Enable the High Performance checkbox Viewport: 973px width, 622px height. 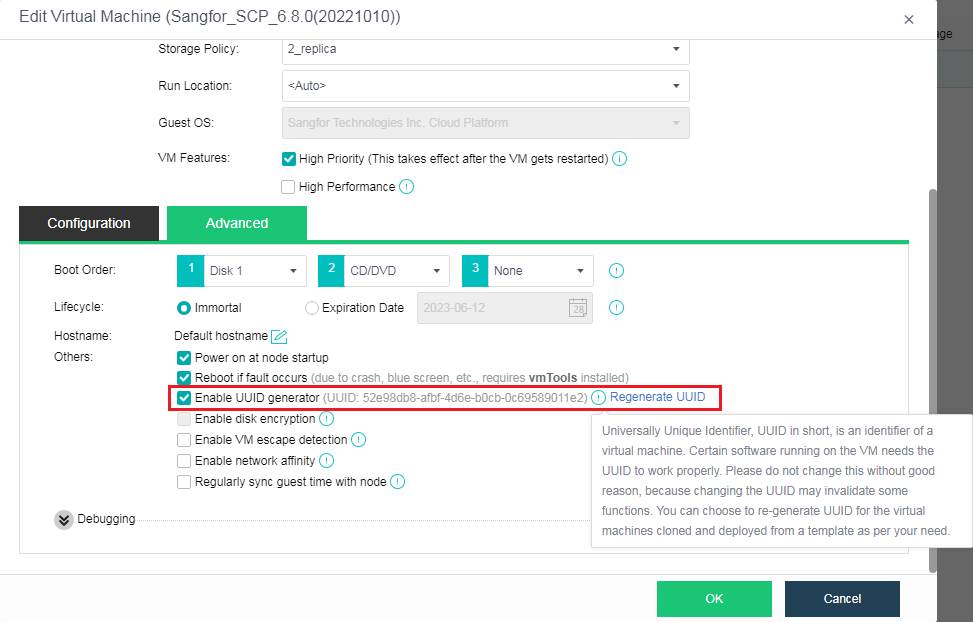(x=288, y=187)
